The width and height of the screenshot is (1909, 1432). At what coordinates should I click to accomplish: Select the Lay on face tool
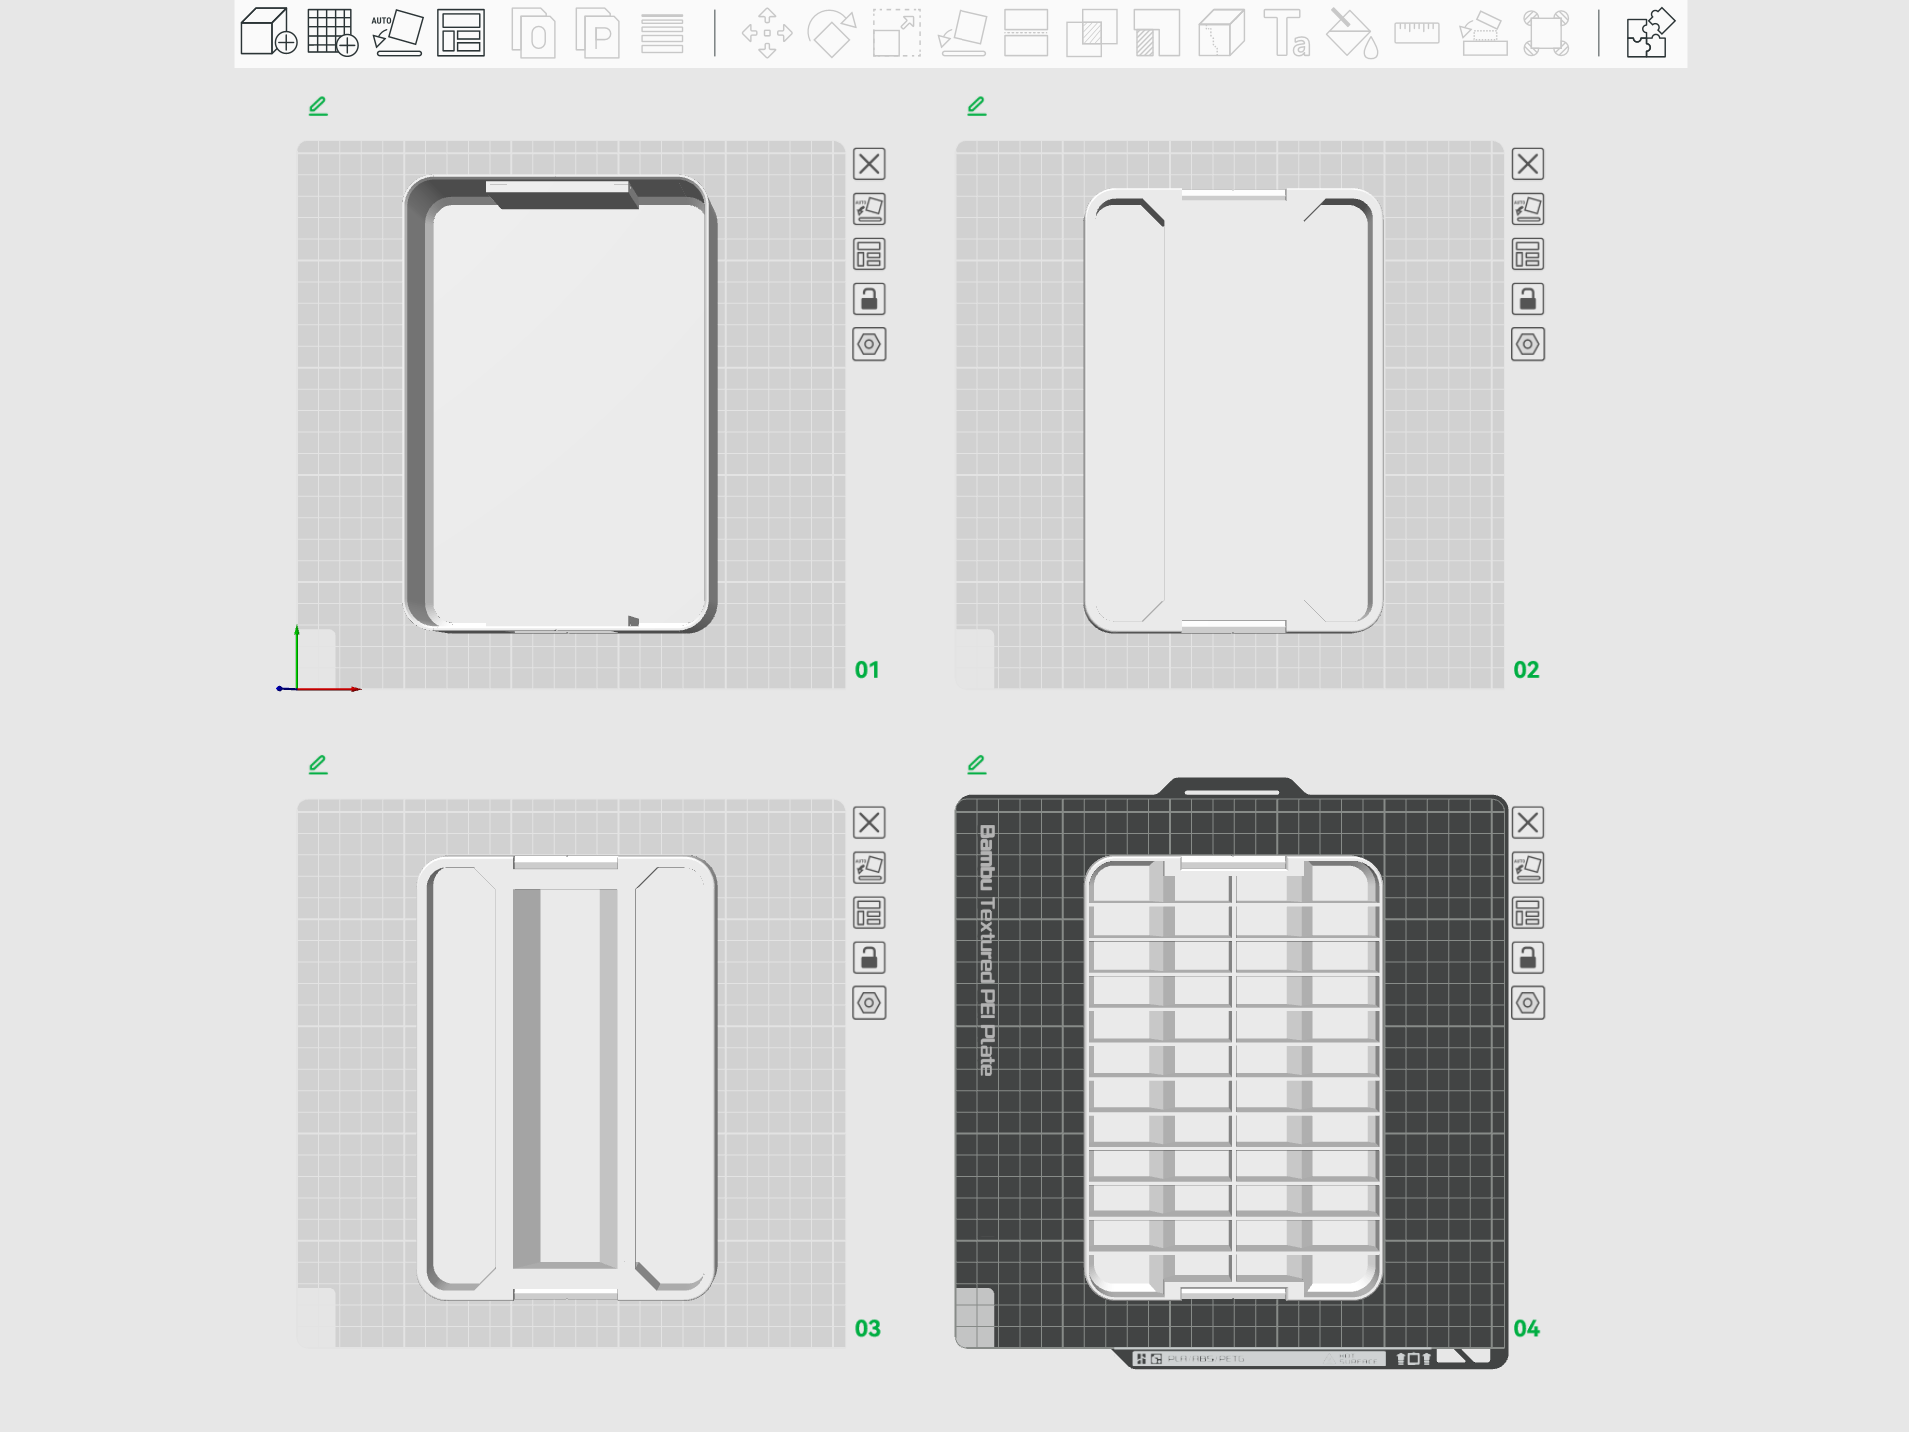click(961, 33)
